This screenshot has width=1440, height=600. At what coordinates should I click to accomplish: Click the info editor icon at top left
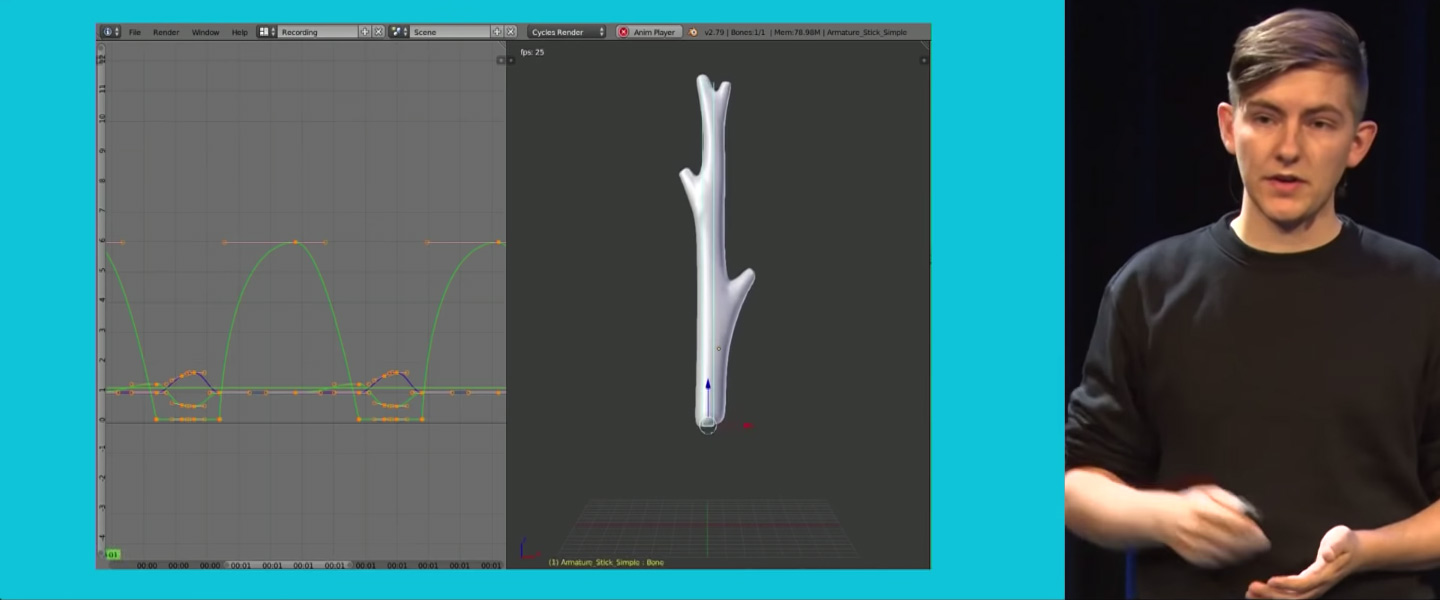(x=107, y=32)
